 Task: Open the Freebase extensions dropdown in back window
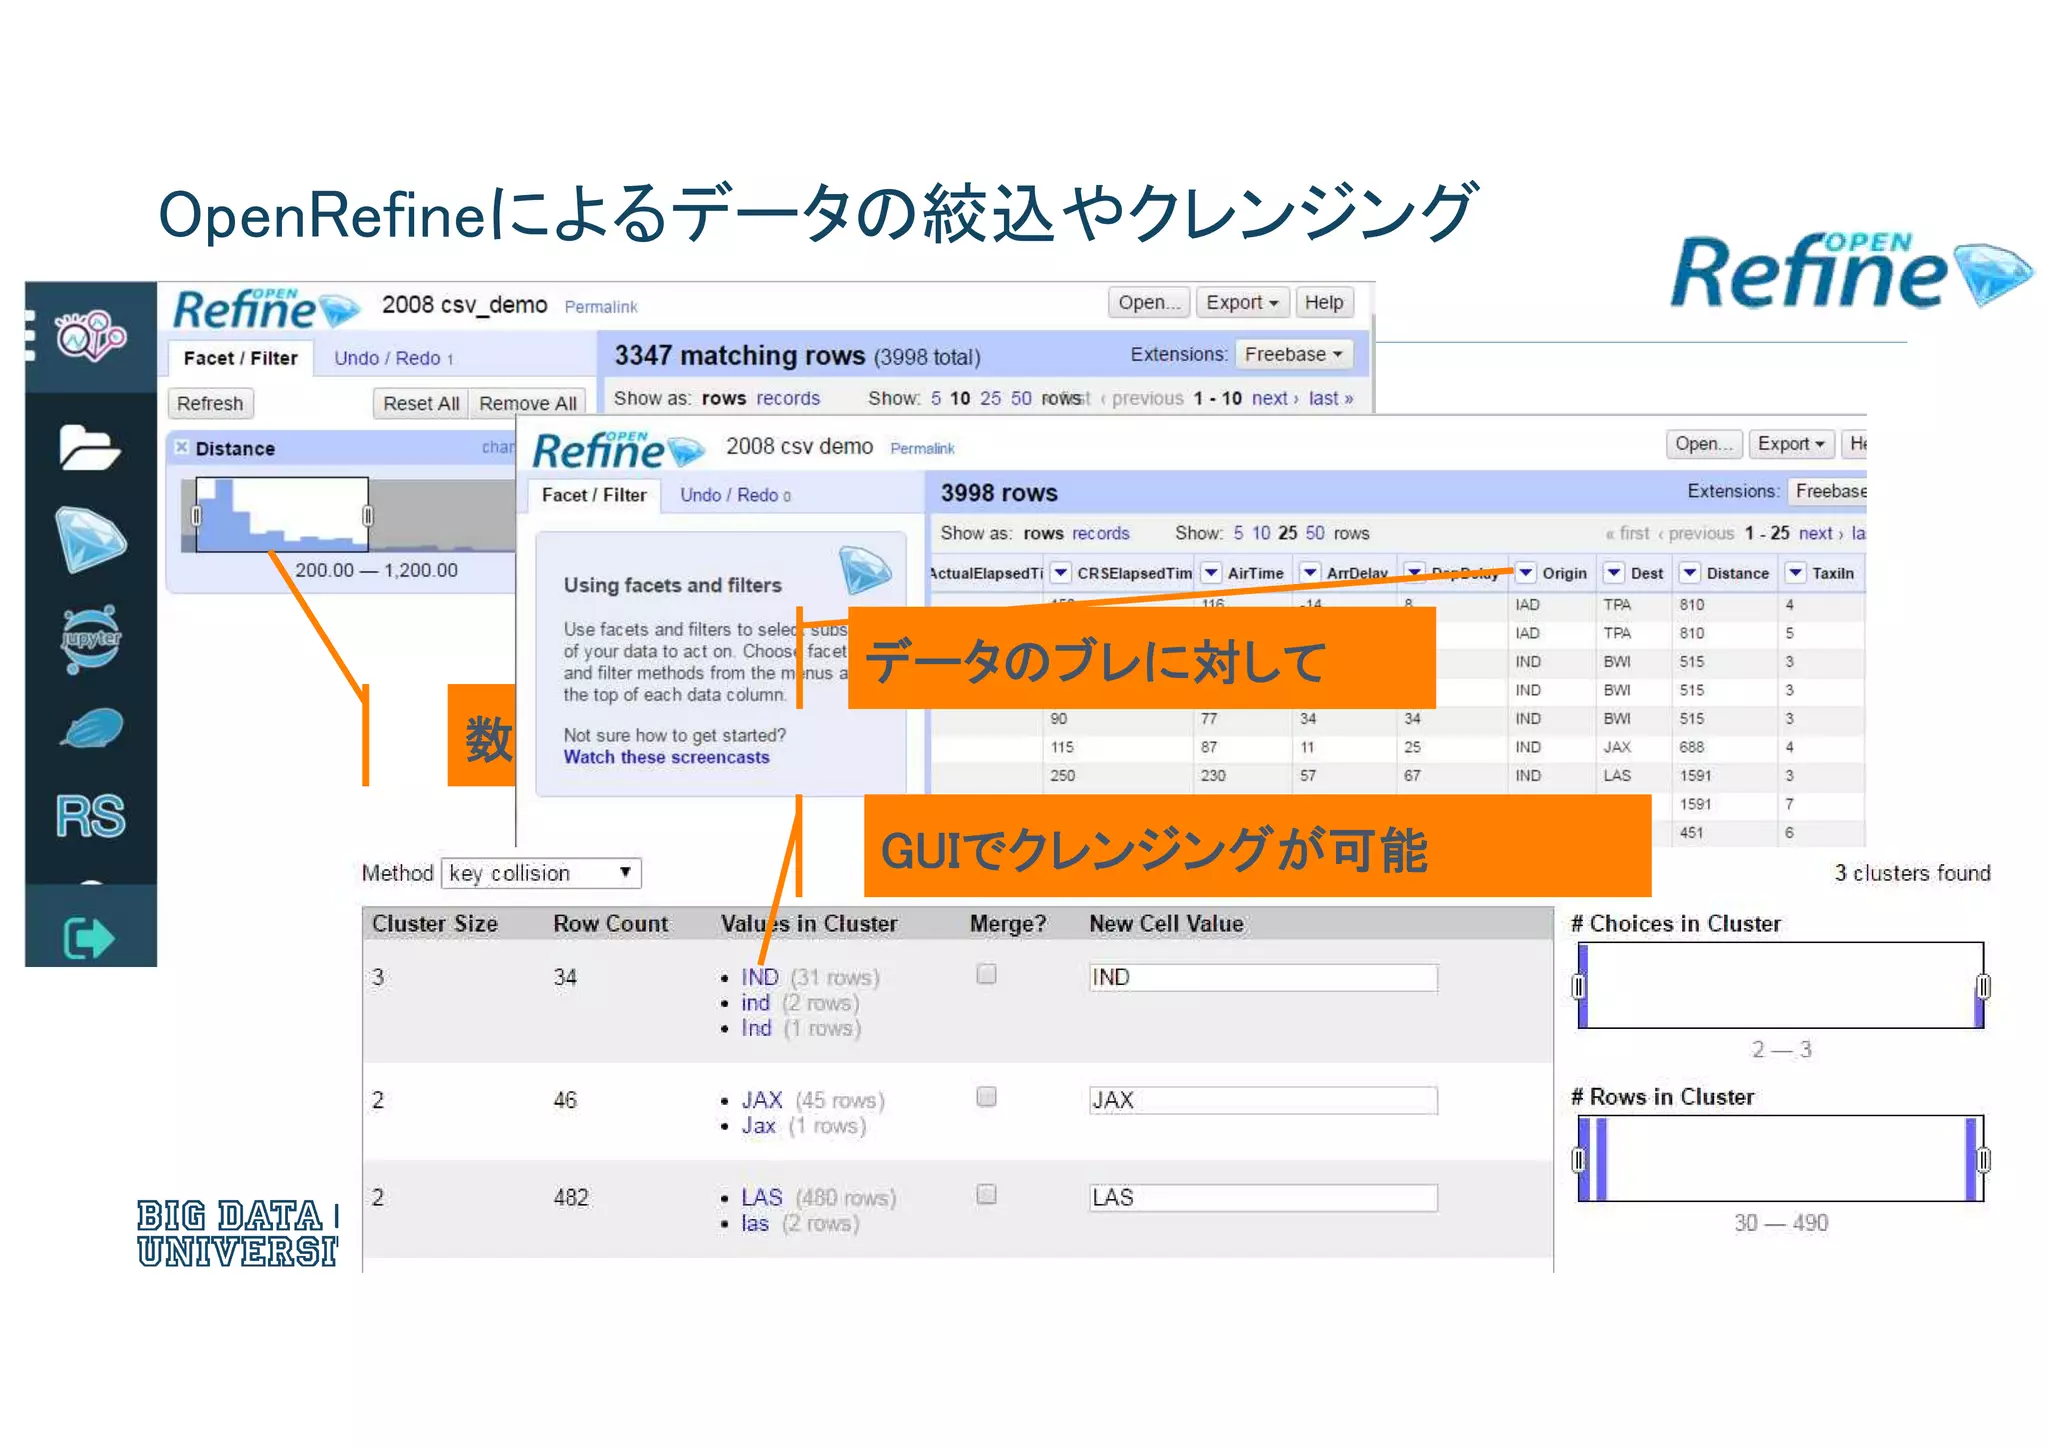1294,354
